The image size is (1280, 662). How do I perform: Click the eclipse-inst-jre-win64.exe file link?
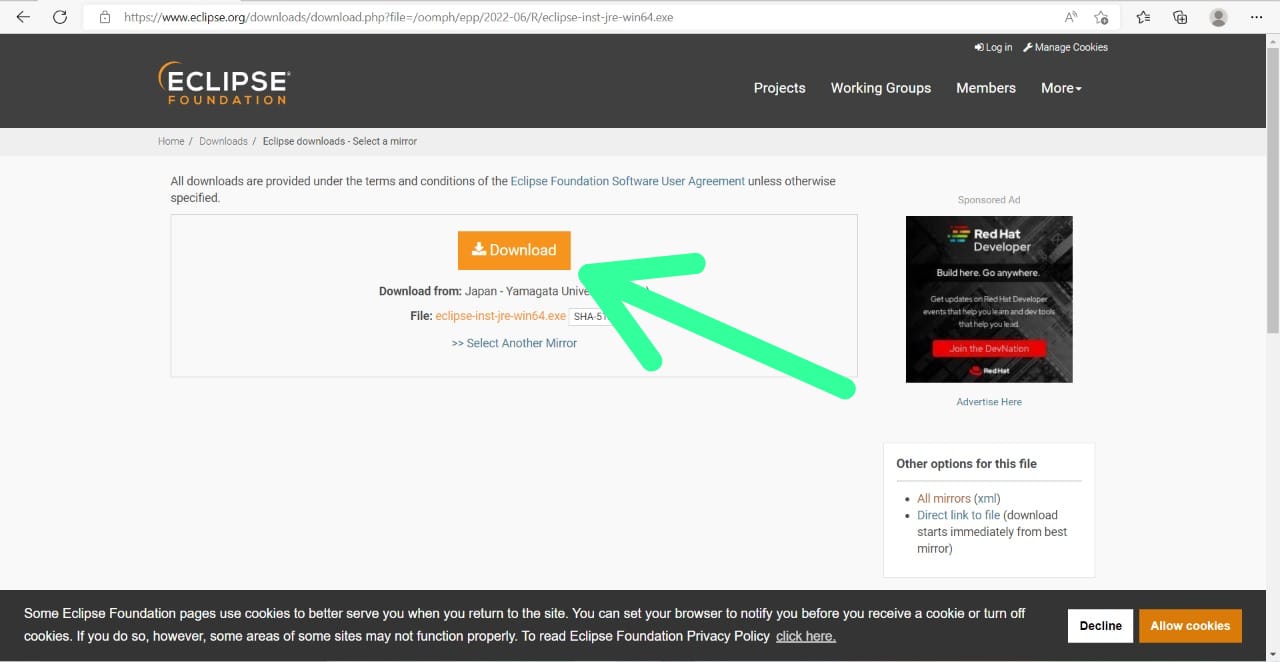pos(500,316)
